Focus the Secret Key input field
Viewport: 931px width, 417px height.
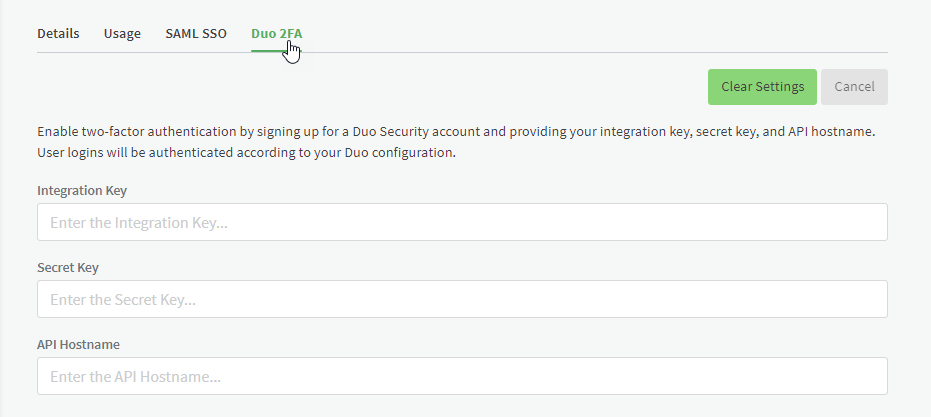pyautogui.click(x=463, y=299)
